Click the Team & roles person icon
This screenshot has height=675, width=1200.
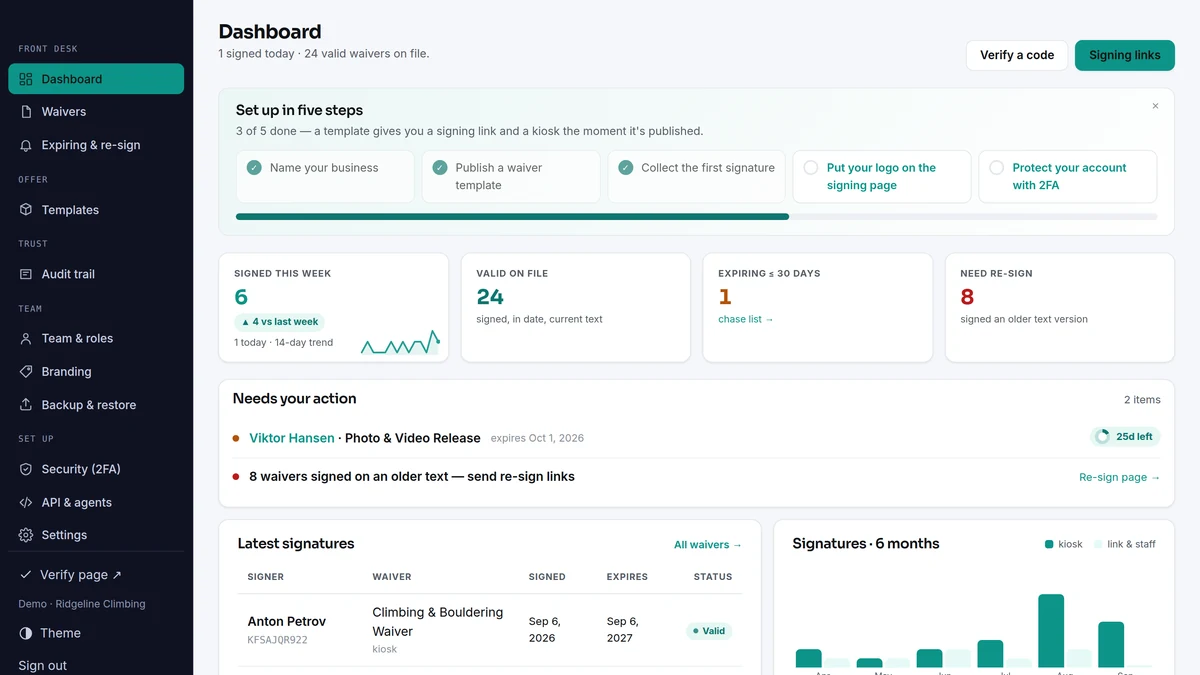point(26,338)
